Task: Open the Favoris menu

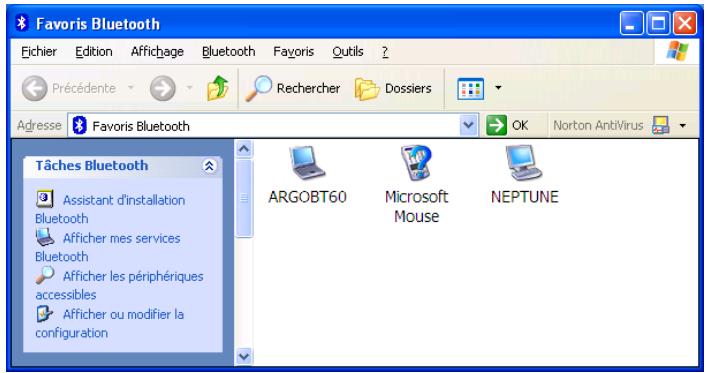Action: [293, 51]
